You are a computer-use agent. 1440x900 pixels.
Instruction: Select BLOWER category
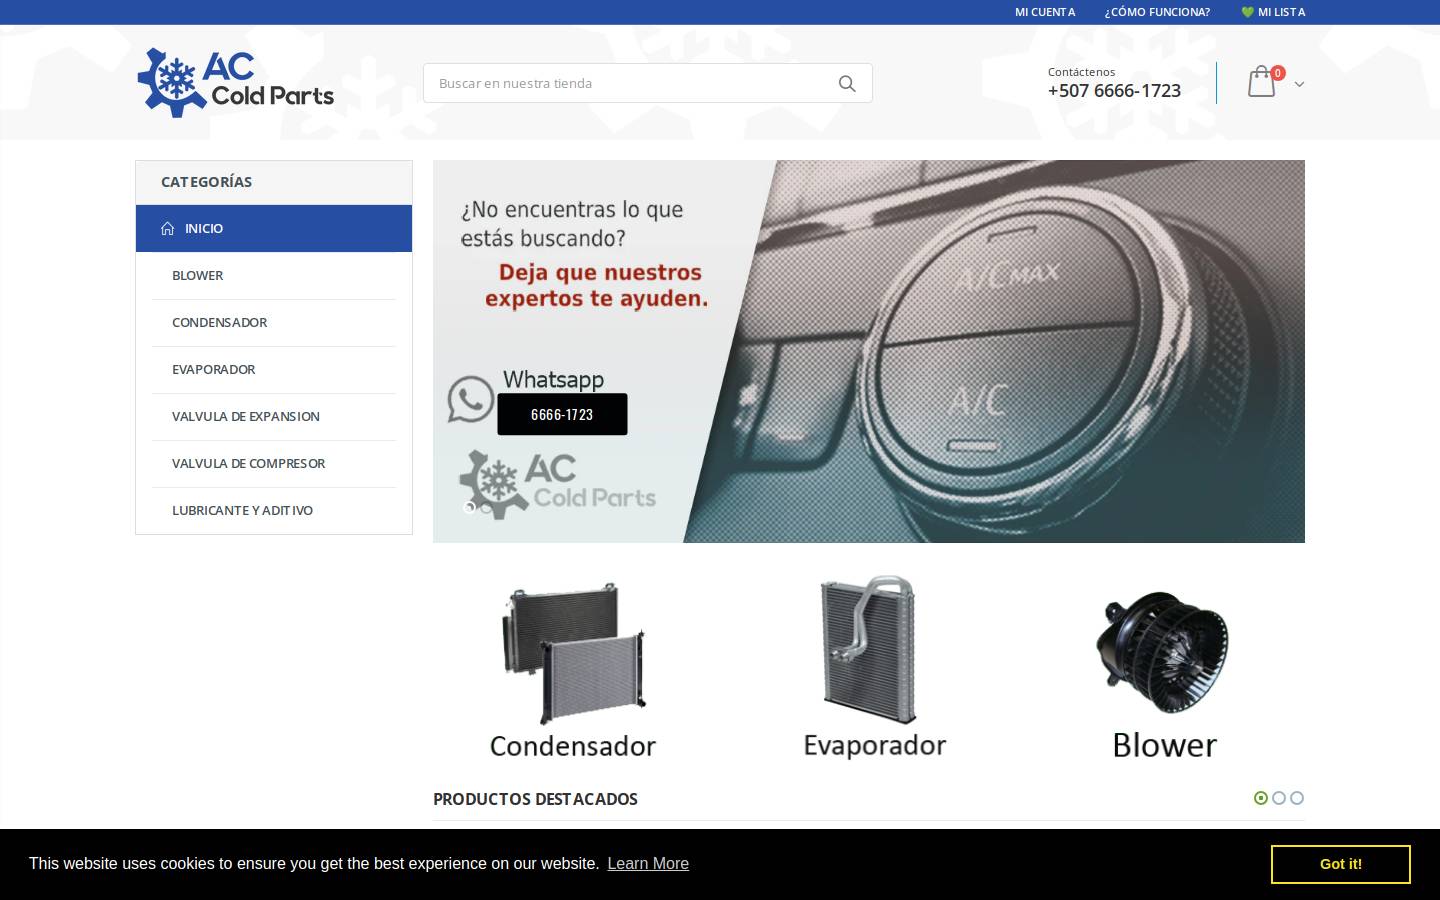274,275
